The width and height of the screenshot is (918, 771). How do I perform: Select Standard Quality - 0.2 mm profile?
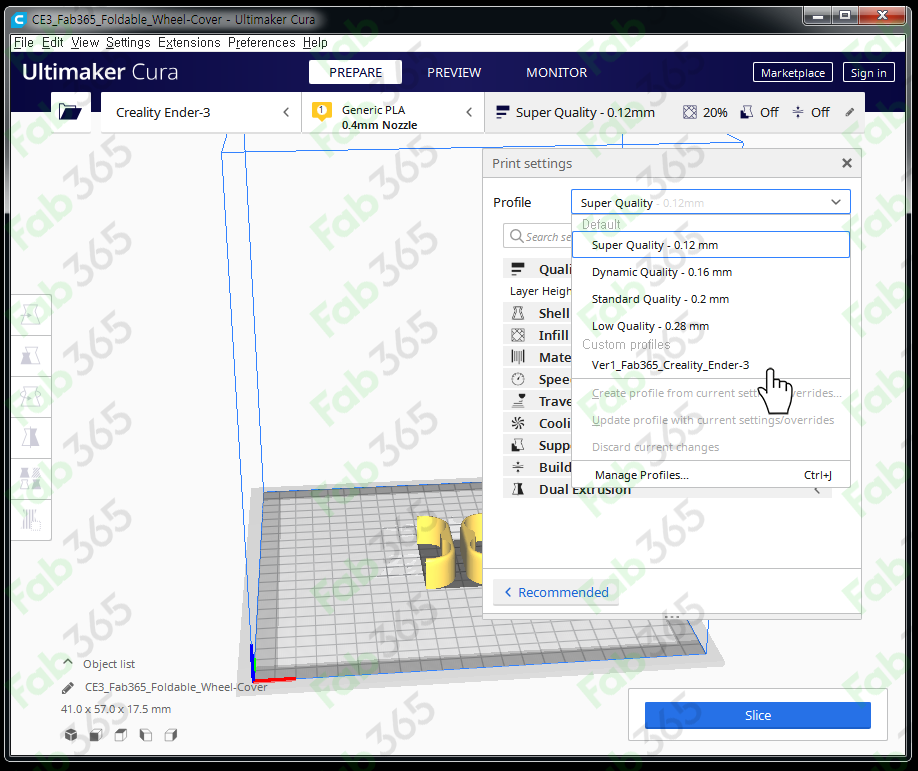pyautogui.click(x=711, y=299)
